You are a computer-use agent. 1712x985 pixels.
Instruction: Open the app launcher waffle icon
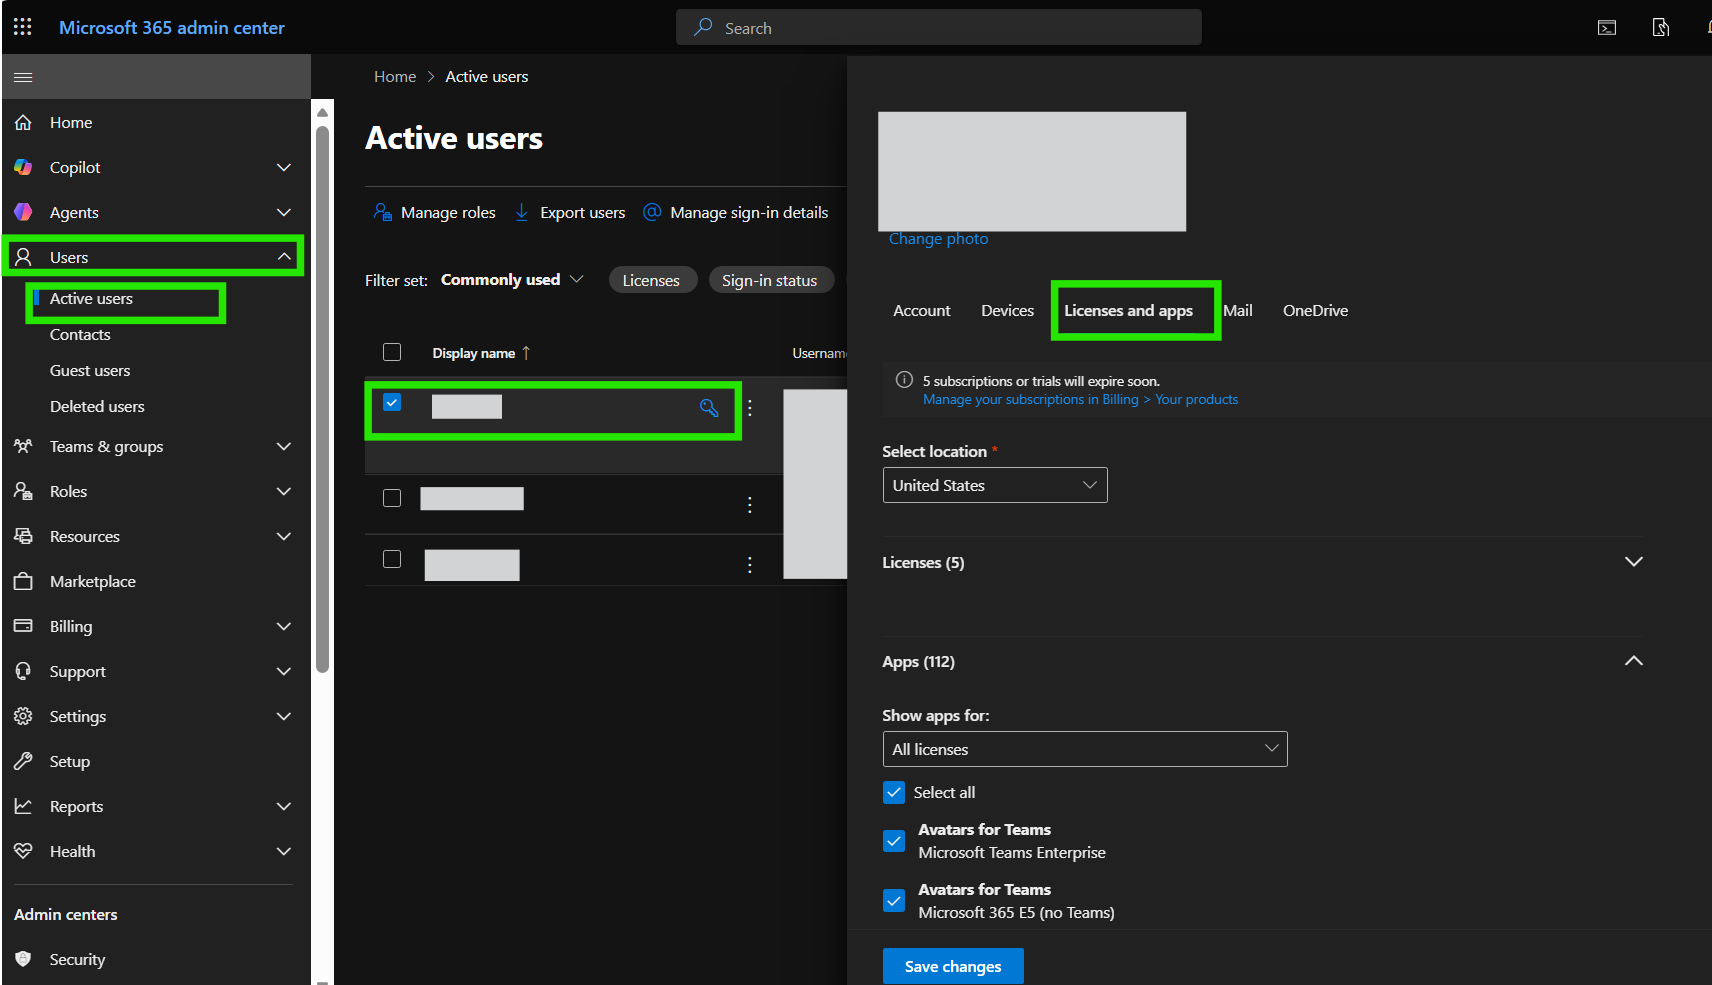(x=23, y=27)
